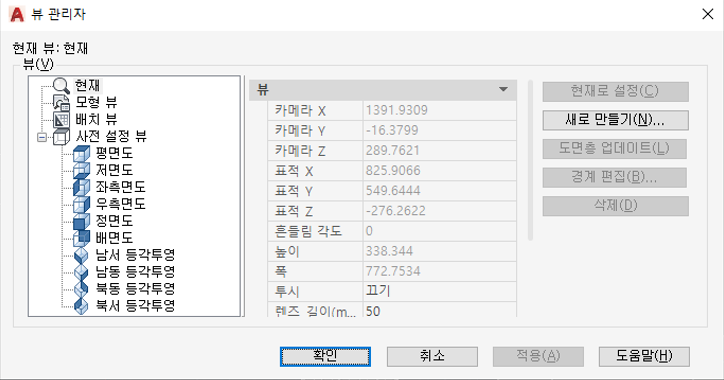Viewport: 724px width, 380px height.
Task: Click the 표적 X value 825.9066
Action: pyautogui.click(x=440, y=171)
